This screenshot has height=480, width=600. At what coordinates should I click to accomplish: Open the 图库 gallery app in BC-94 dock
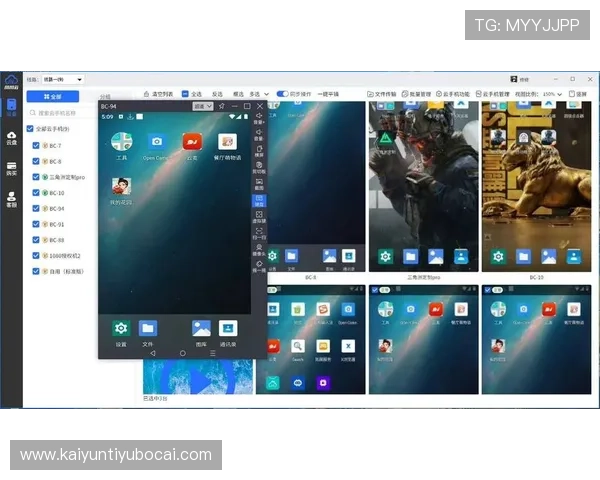coord(201,329)
